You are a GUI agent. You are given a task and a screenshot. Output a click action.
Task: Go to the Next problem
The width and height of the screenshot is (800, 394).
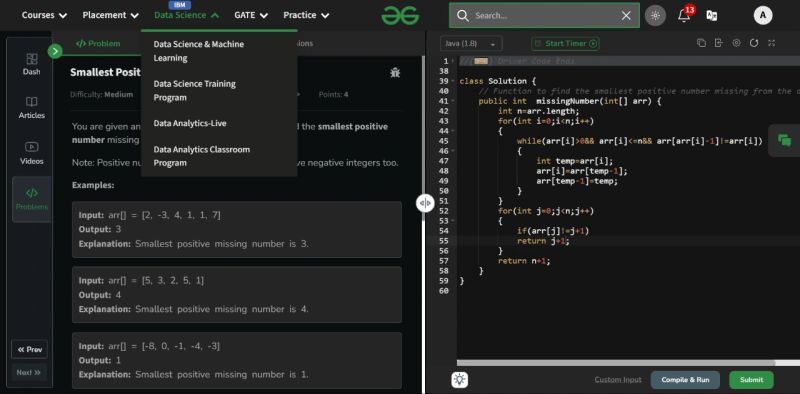point(29,373)
